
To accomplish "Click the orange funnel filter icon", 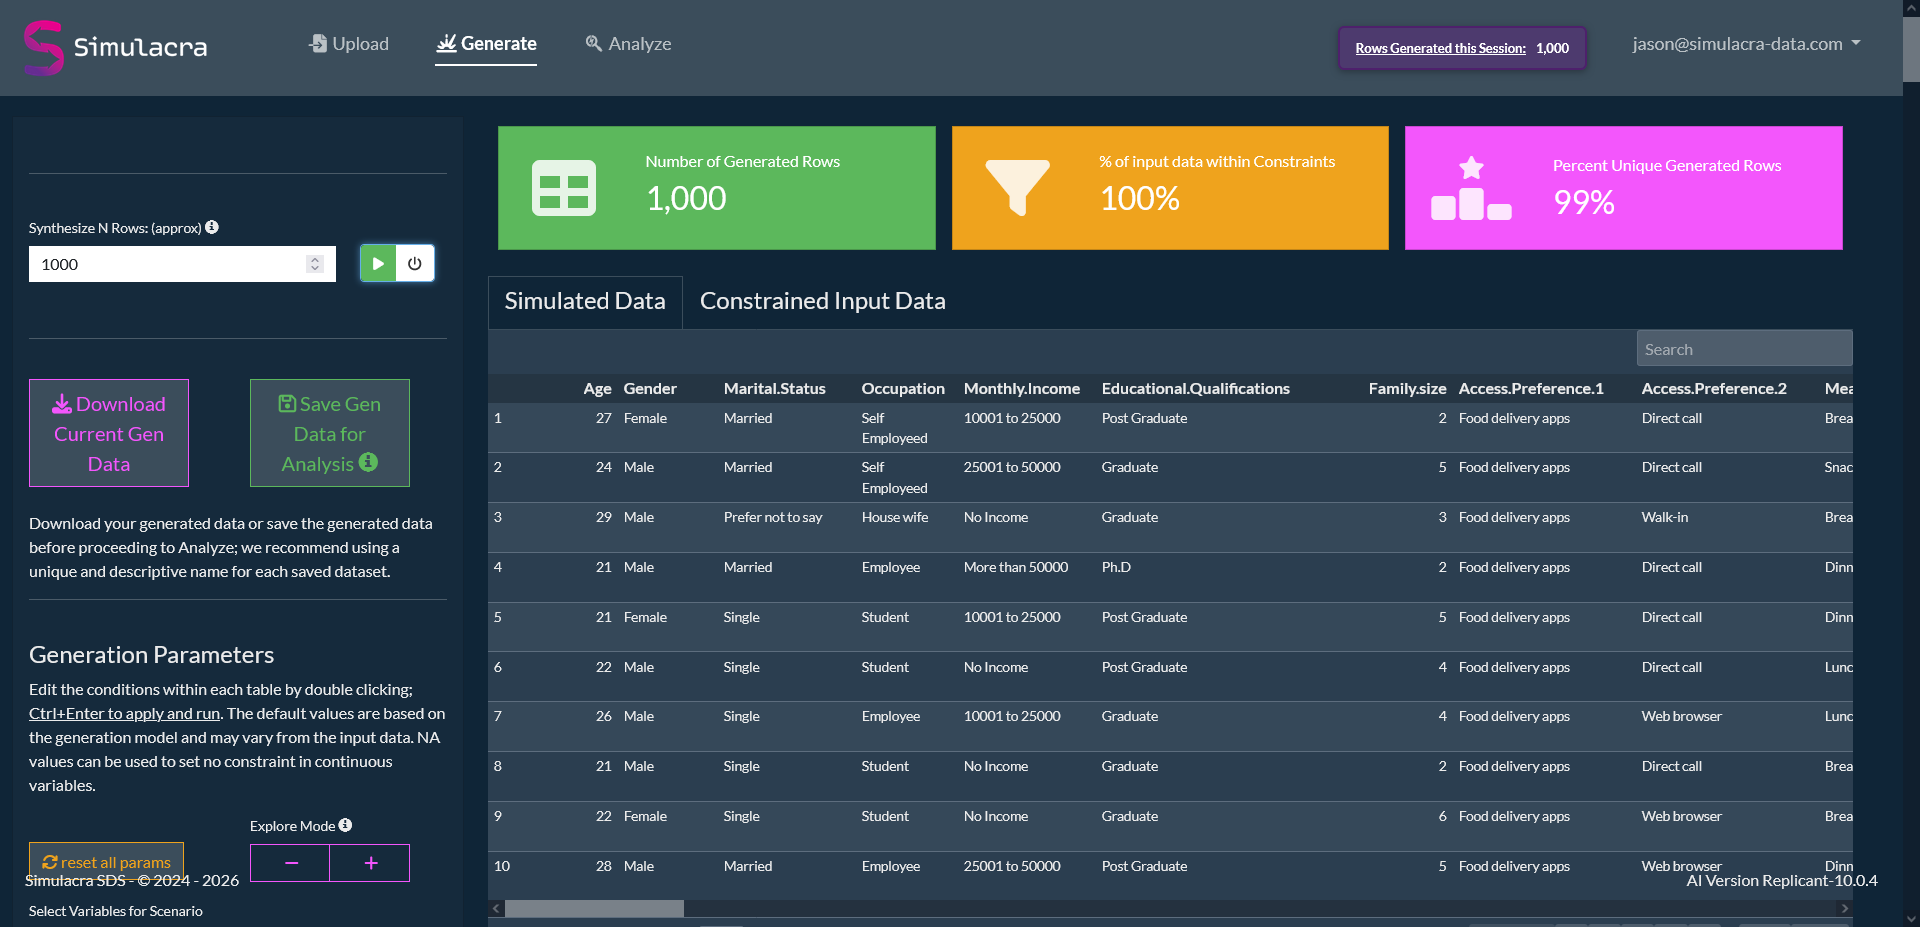I will coord(1018,188).
